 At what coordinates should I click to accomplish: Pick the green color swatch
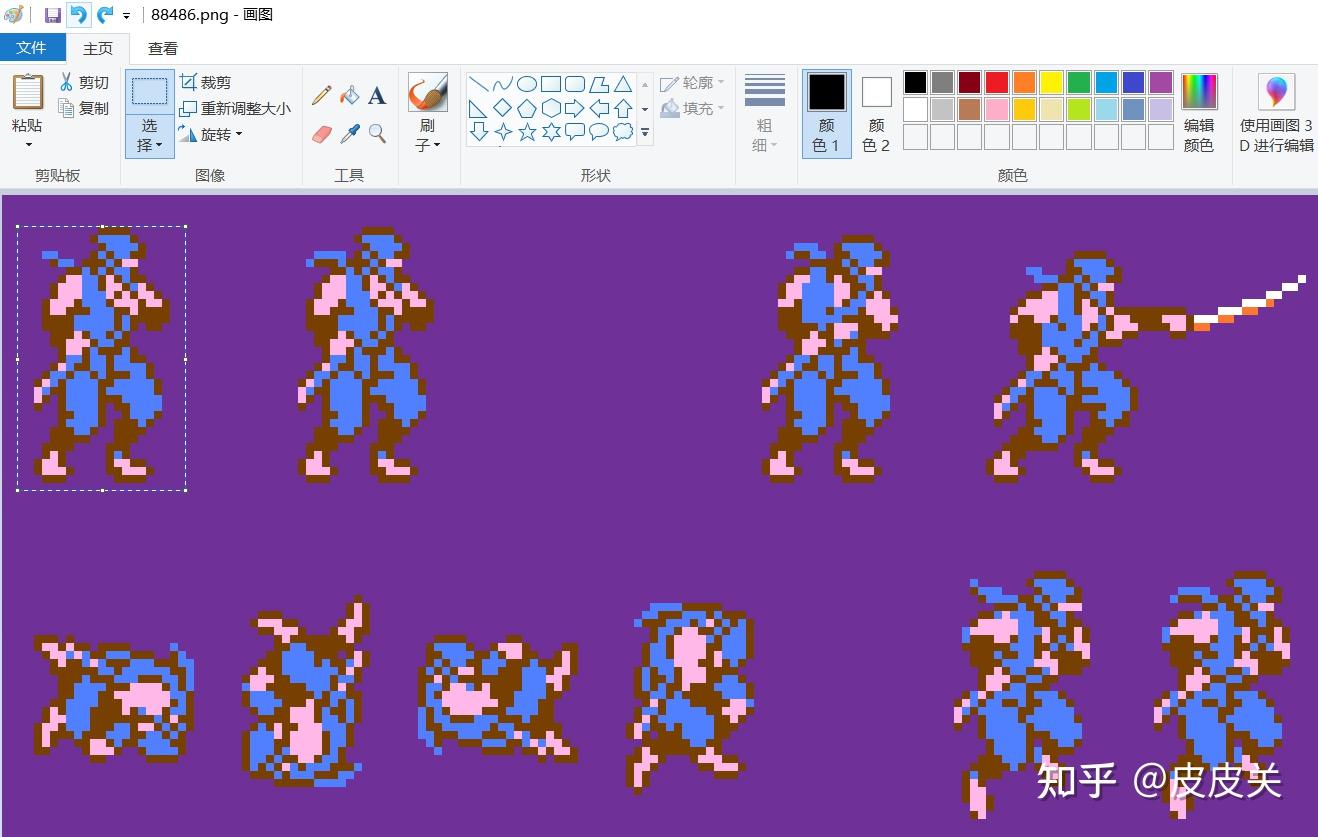1079,82
